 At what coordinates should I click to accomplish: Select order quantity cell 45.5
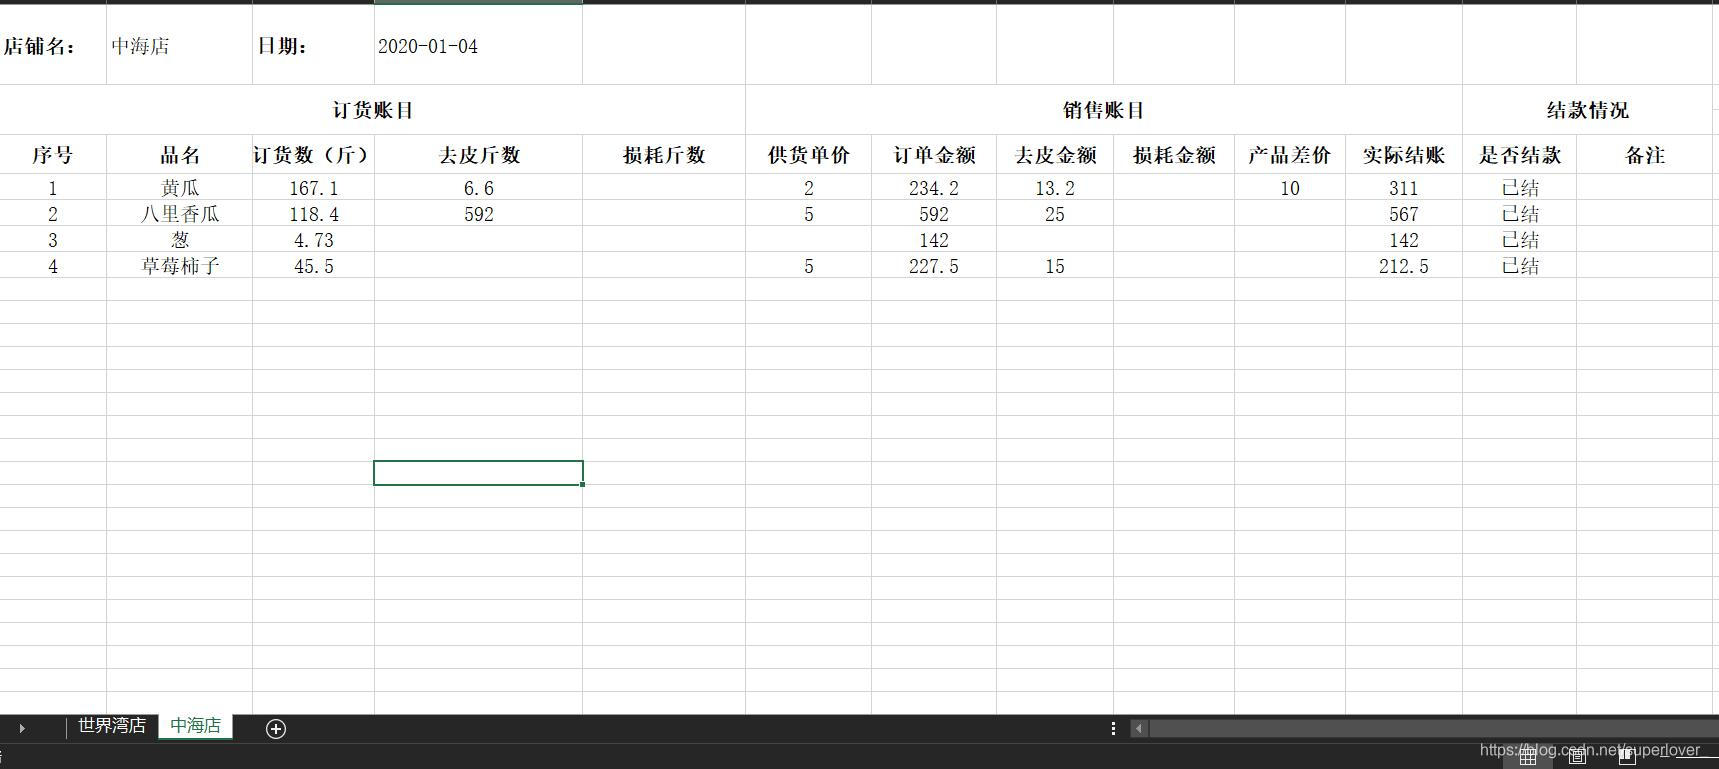tap(313, 266)
